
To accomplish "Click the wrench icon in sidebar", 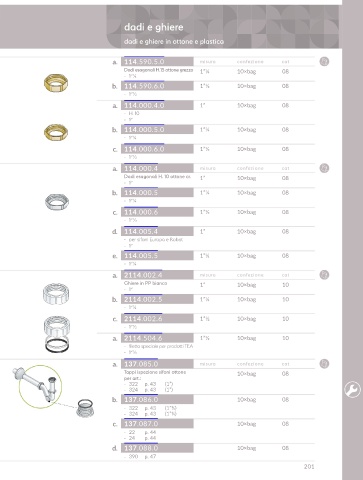I will coord(352,389).
